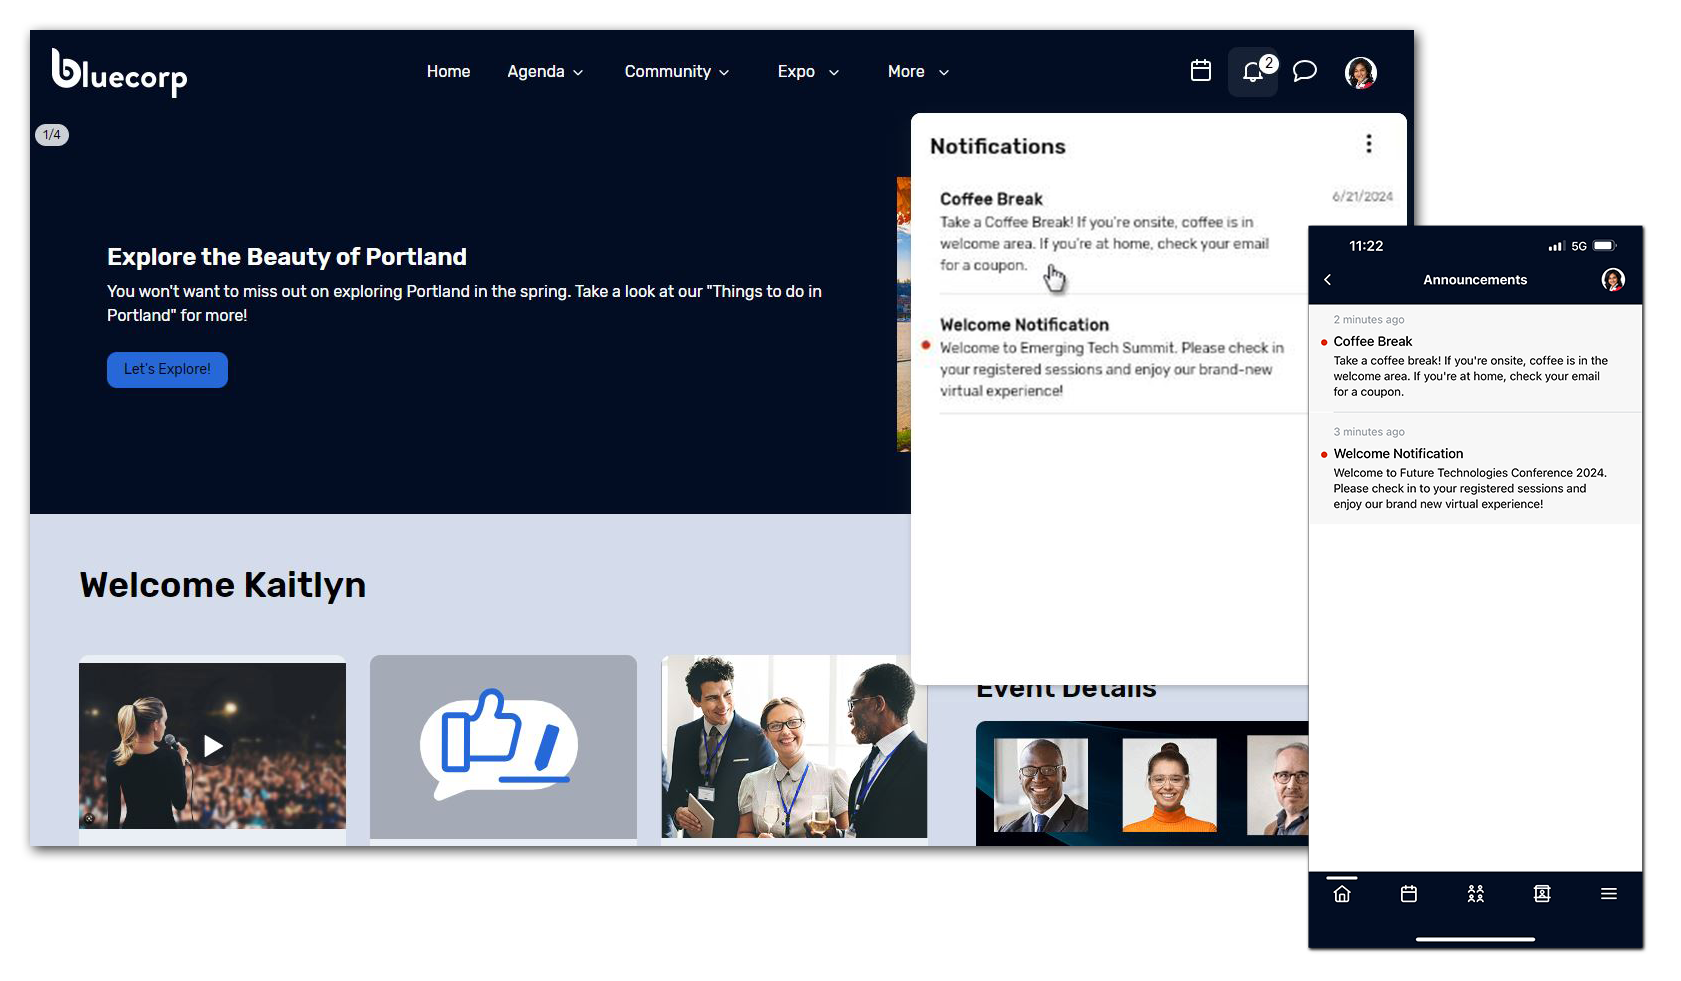Viewport: 1681px width, 981px height.
Task: Tap the mobile back arrow in Announcements
Action: [1328, 280]
